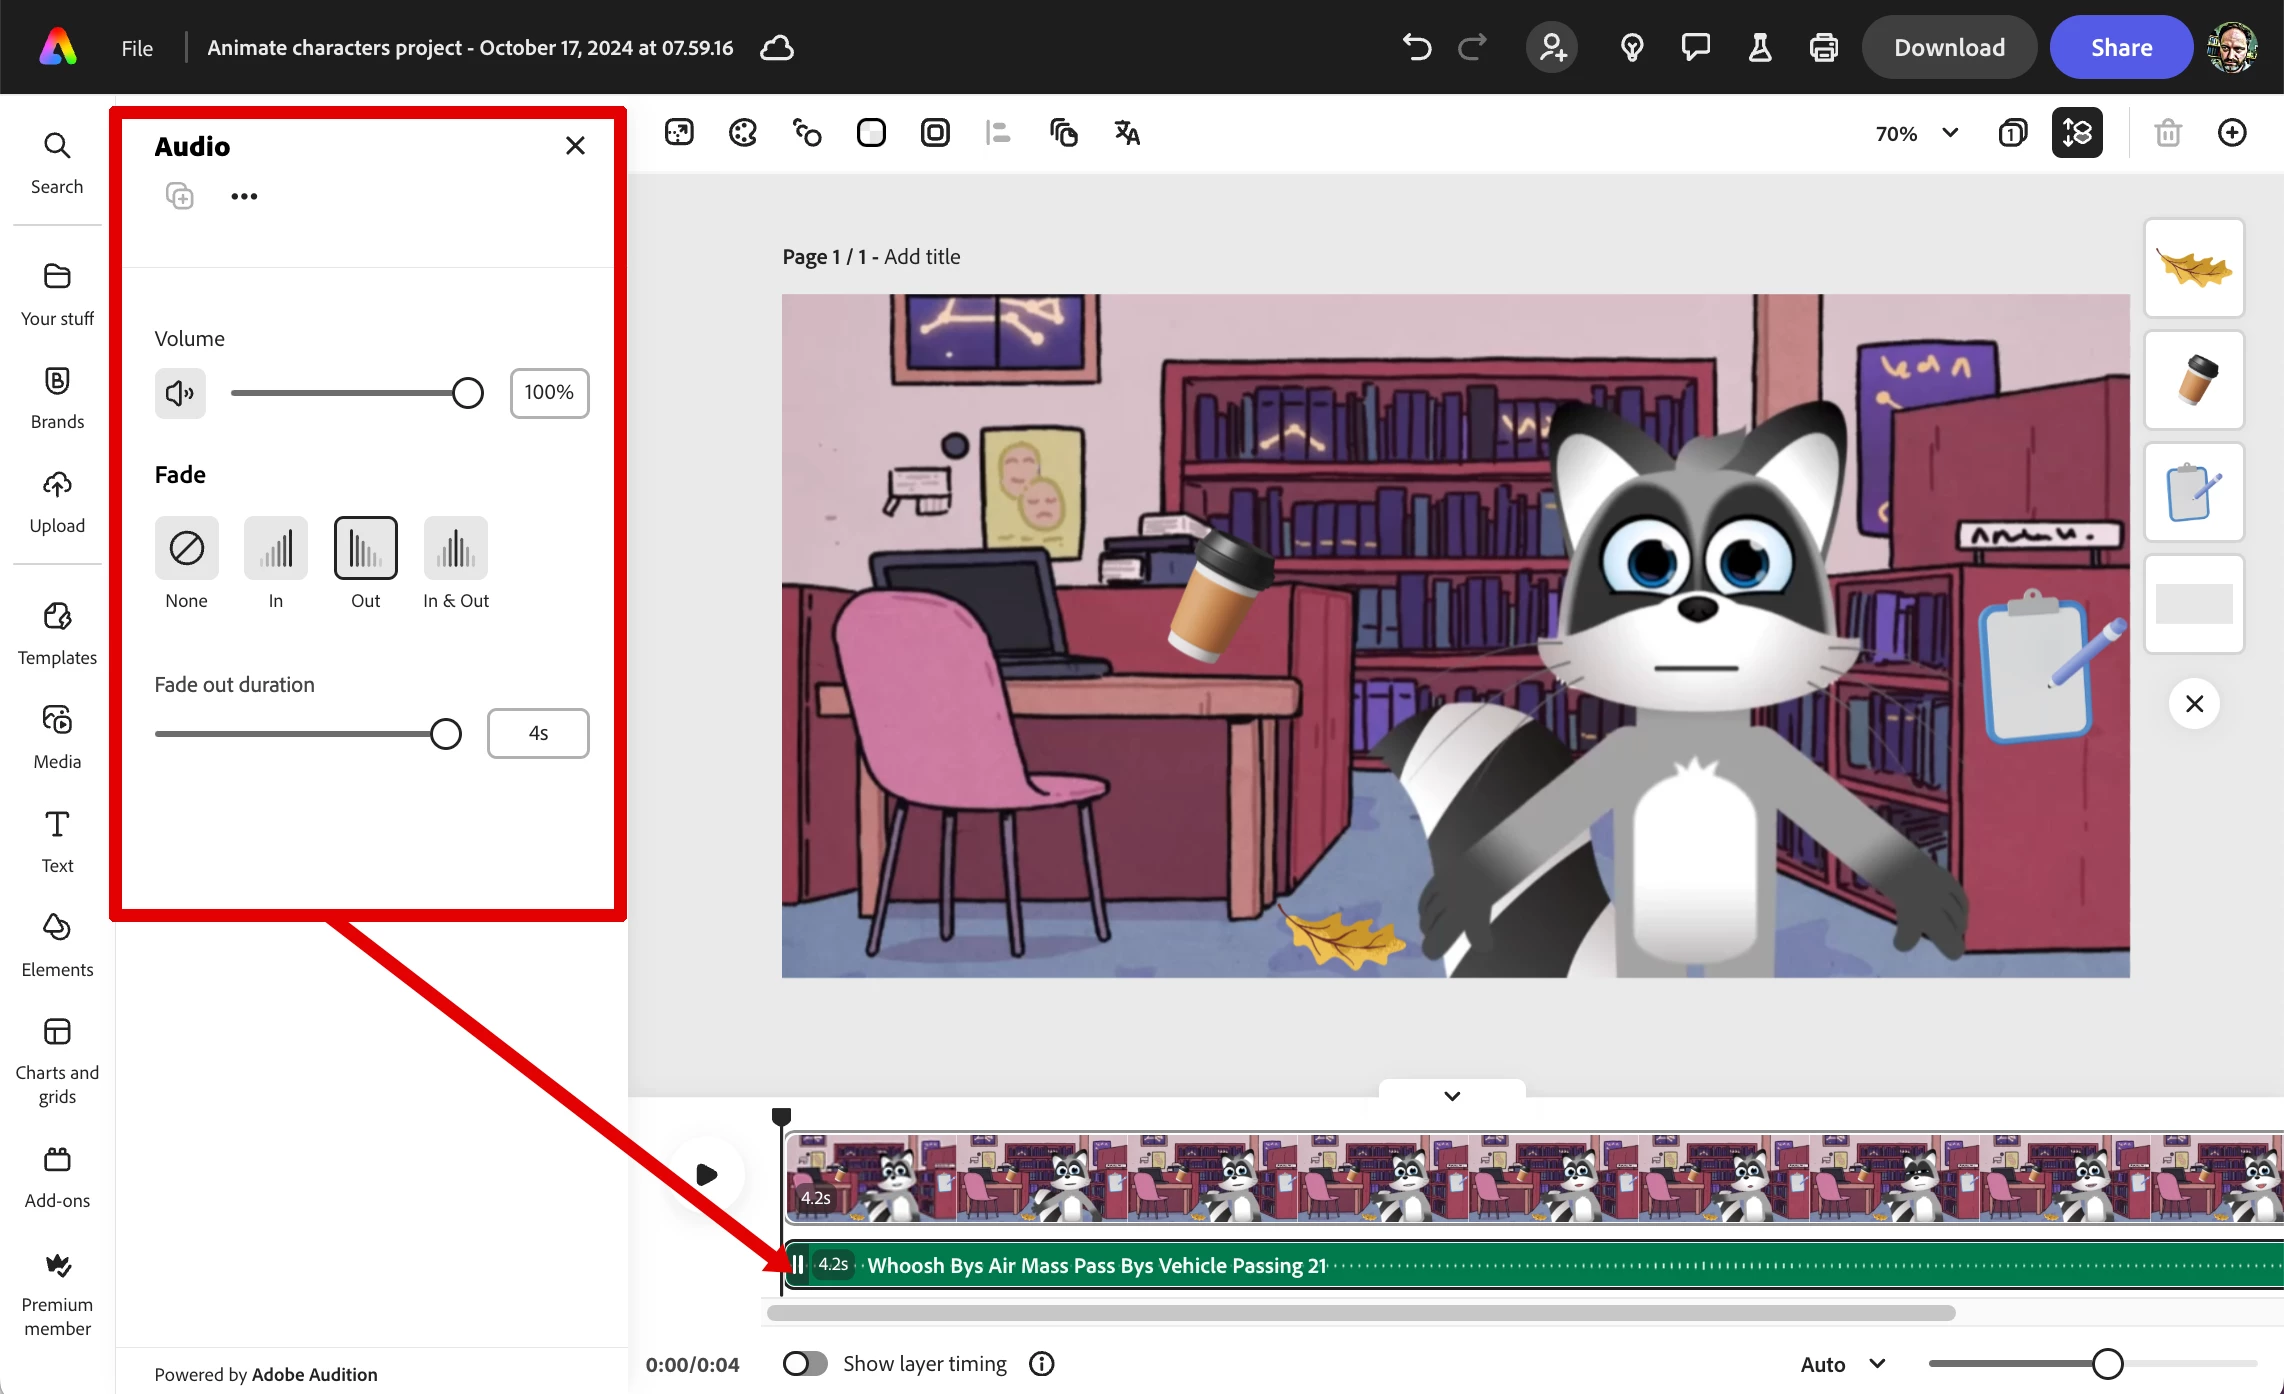2284x1394 pixels.
Task: Select the In & Out fade option
Action: [456, 549]
